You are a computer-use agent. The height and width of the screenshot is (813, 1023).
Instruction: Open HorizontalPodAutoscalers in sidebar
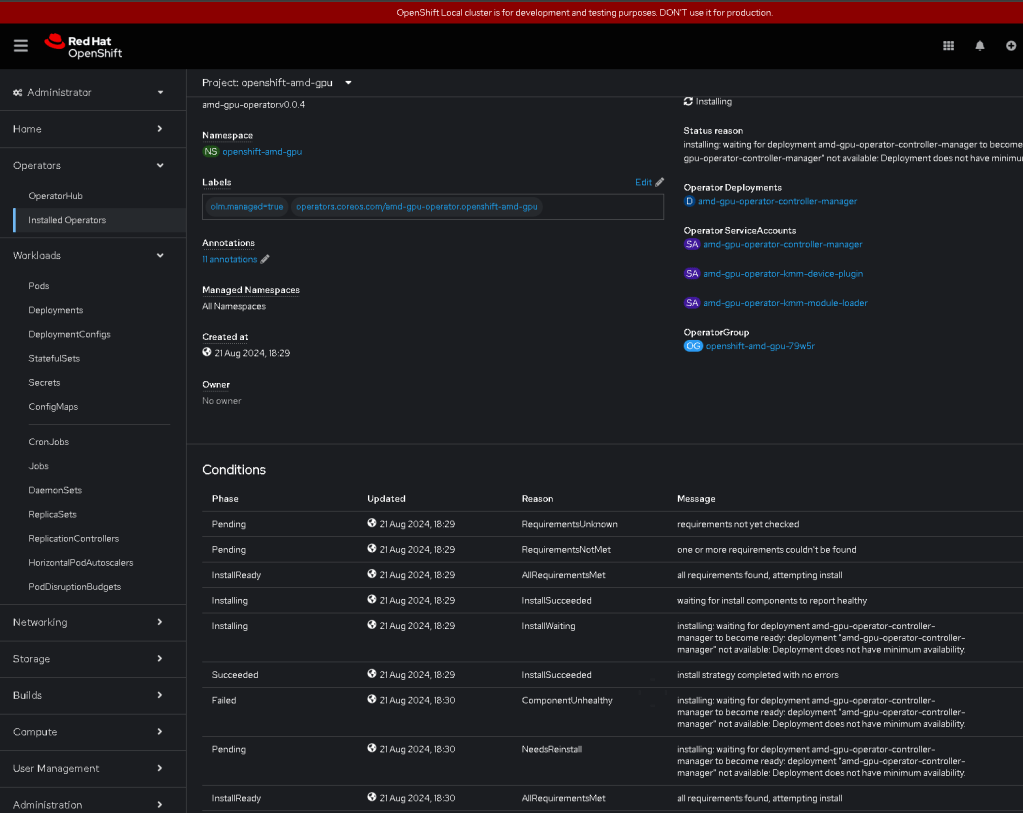pyautogui.click(x=81, y=562)
